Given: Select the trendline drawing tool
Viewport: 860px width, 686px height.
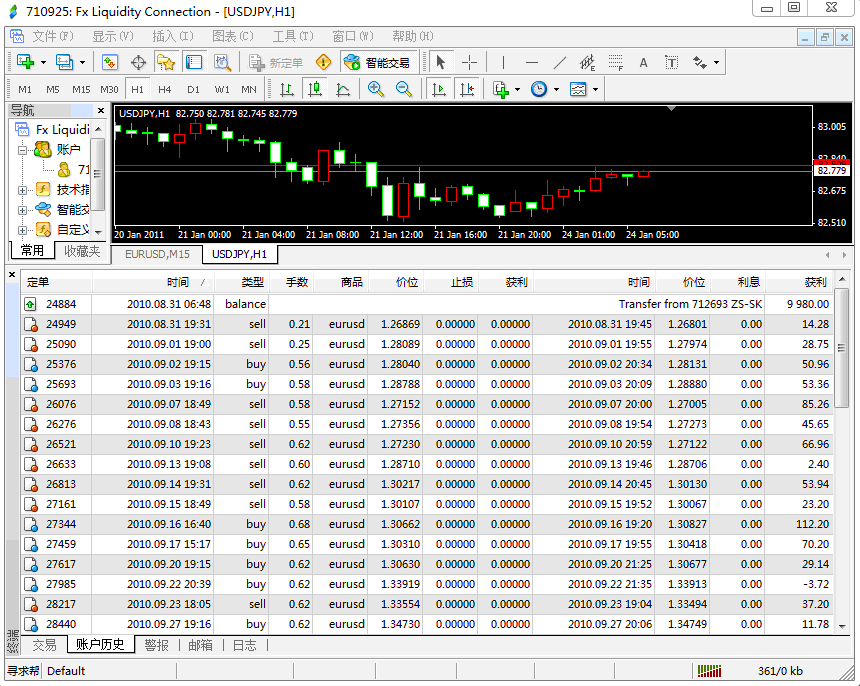Looking at the screenshot, I should (560, 62).
